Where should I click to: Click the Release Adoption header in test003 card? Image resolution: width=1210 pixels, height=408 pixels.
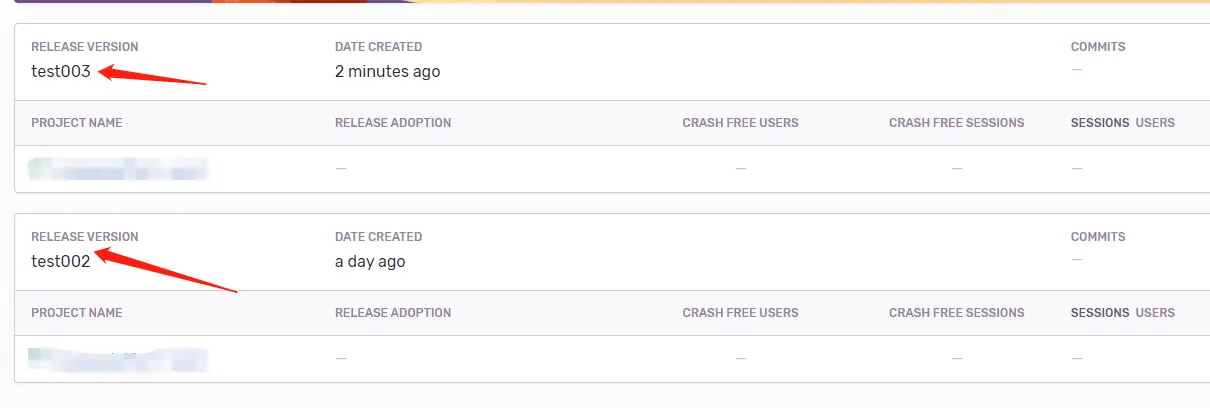pyautogui.click(x=393, y=123)
